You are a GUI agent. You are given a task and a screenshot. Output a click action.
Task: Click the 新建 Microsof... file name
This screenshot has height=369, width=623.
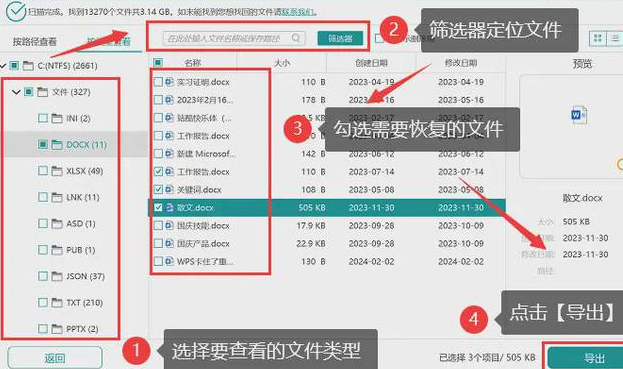[206, 154]
